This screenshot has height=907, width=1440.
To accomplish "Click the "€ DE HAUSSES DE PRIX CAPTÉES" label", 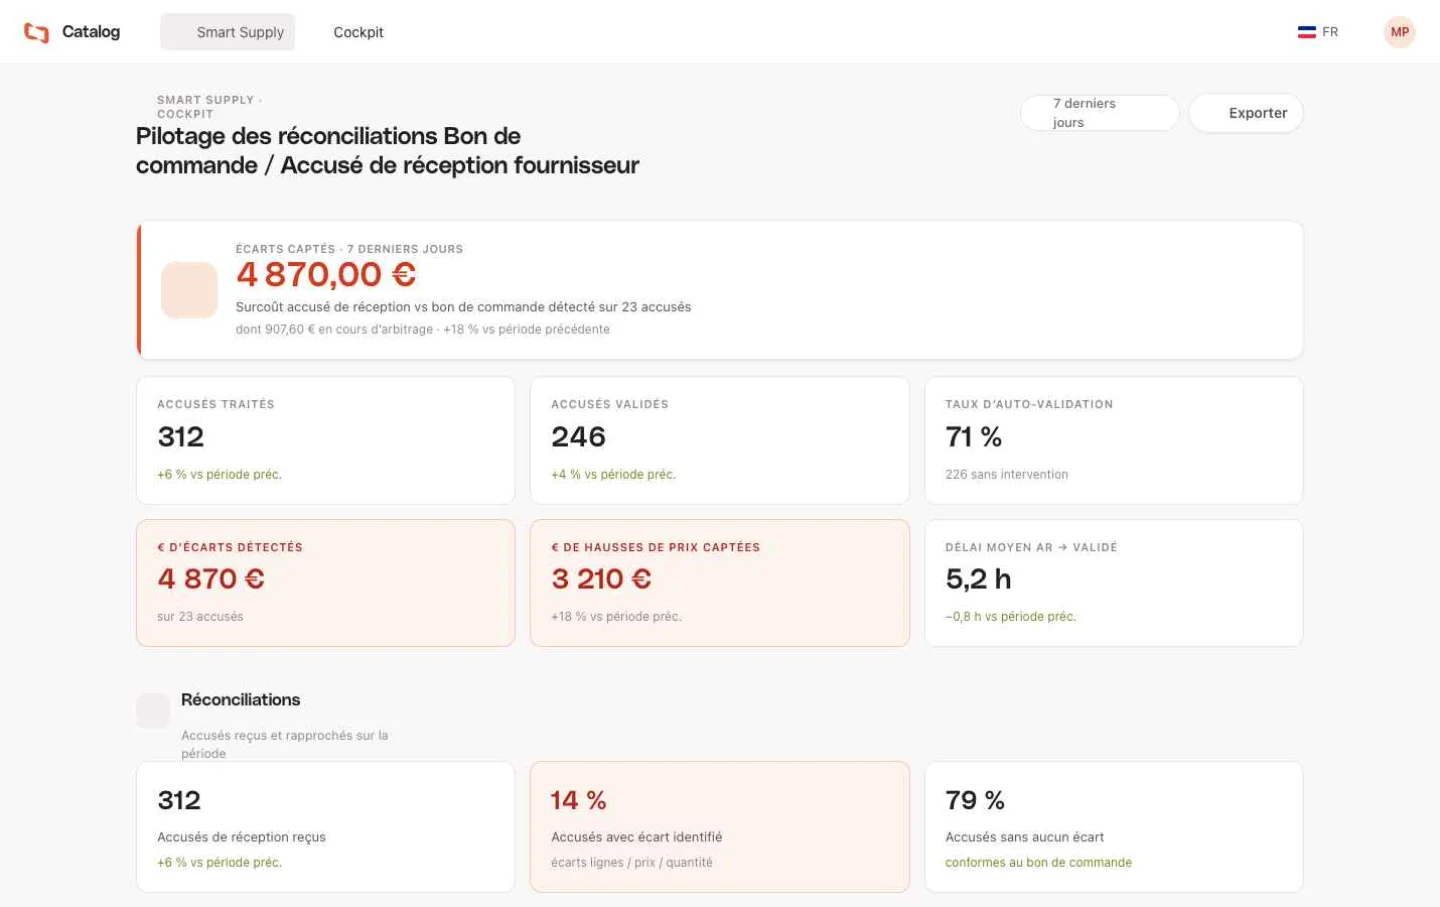I will [x=655, y=547].
